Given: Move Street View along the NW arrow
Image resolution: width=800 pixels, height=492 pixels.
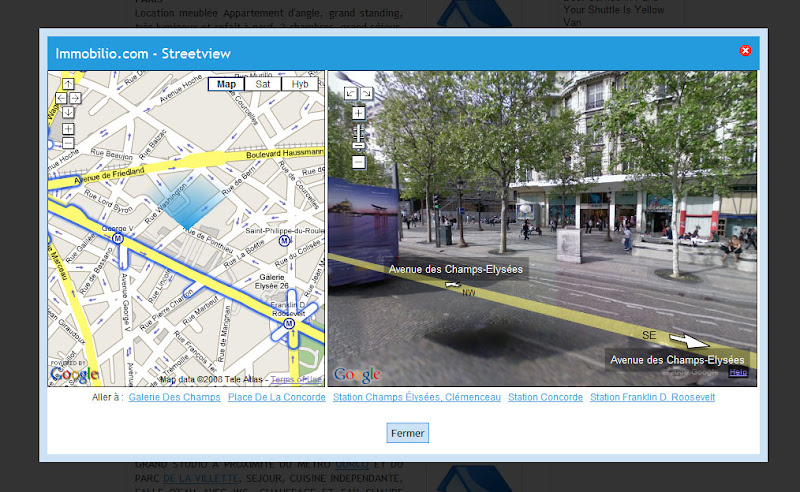Looking at the screenshot, I should 453,284.
